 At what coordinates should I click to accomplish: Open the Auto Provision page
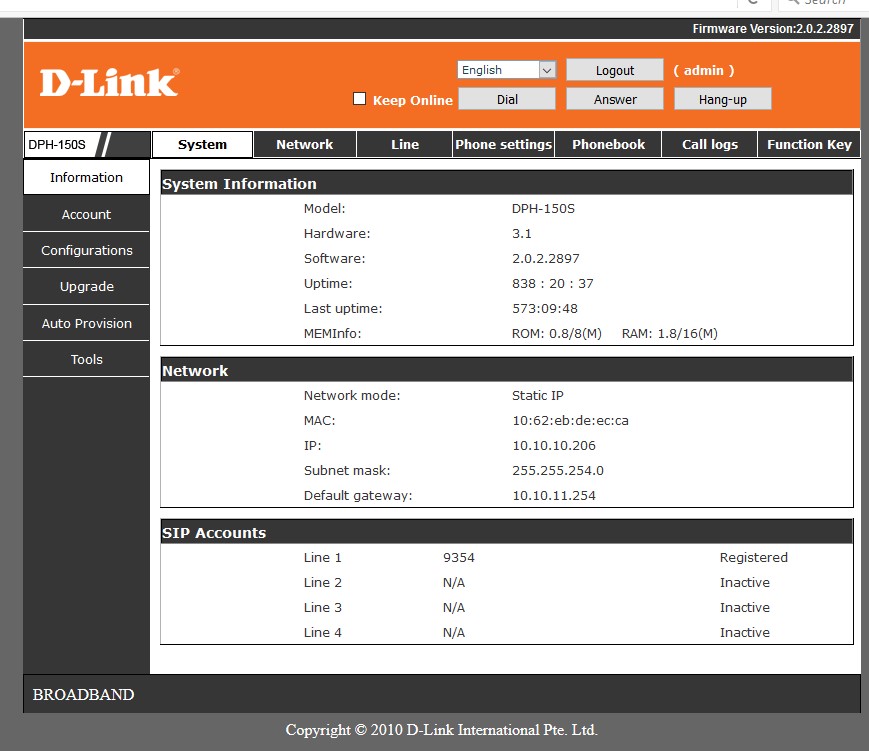point(87,324)
